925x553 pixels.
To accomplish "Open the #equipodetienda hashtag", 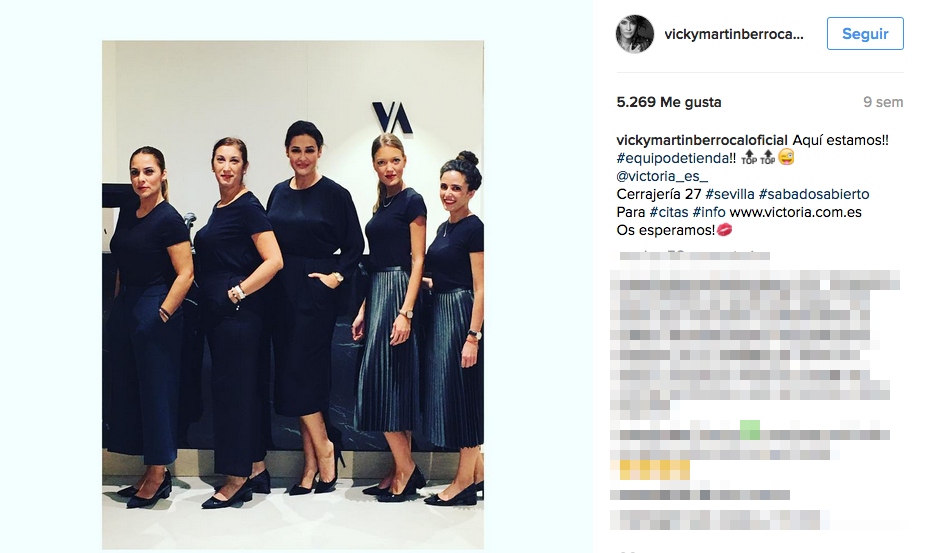I will (x=673, y=158).
